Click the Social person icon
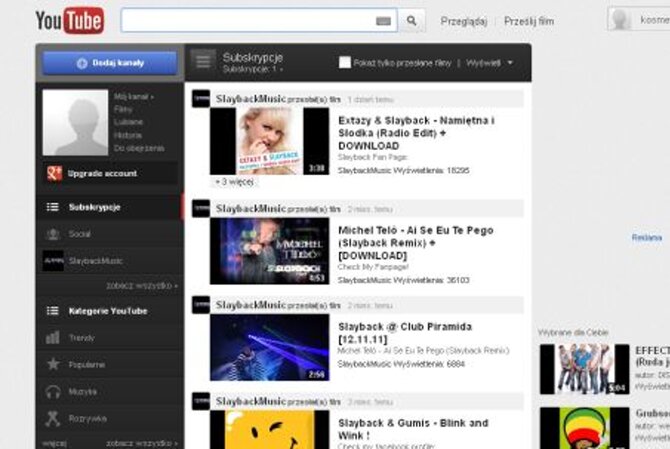Image resolution: width=670 pixels, height=449 pixels. coord(53,234)
